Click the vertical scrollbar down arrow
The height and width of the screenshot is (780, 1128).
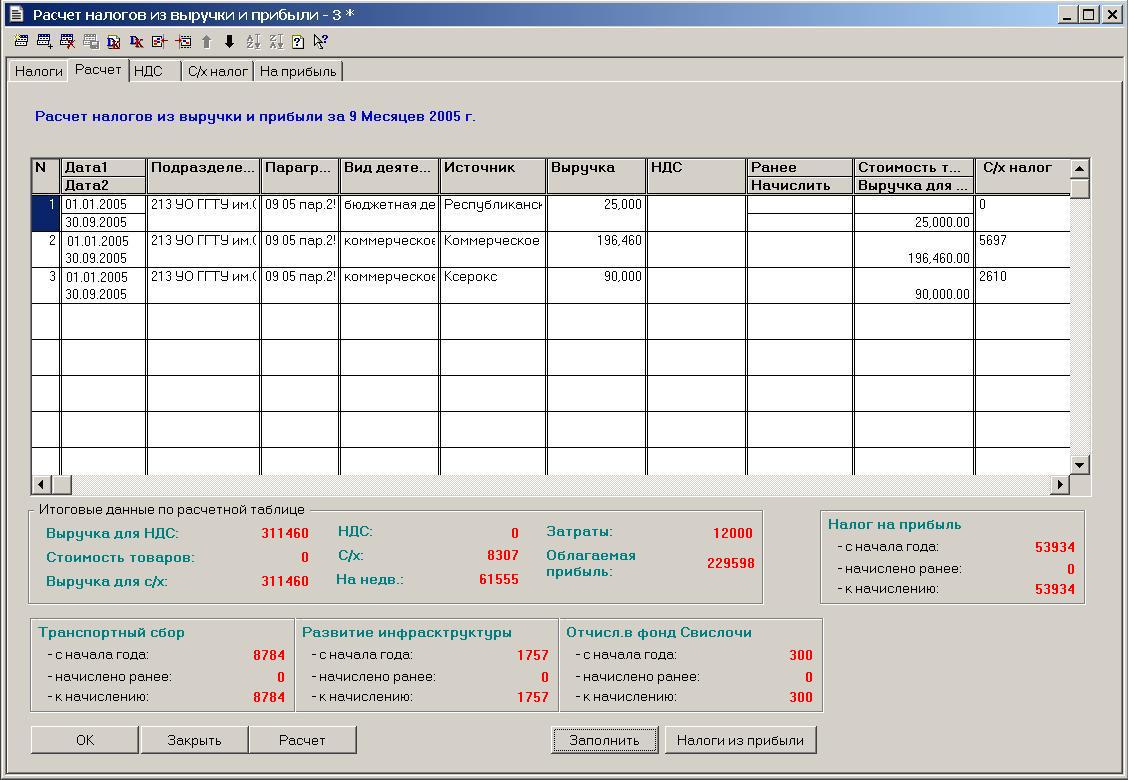[x=1079, y=464]
